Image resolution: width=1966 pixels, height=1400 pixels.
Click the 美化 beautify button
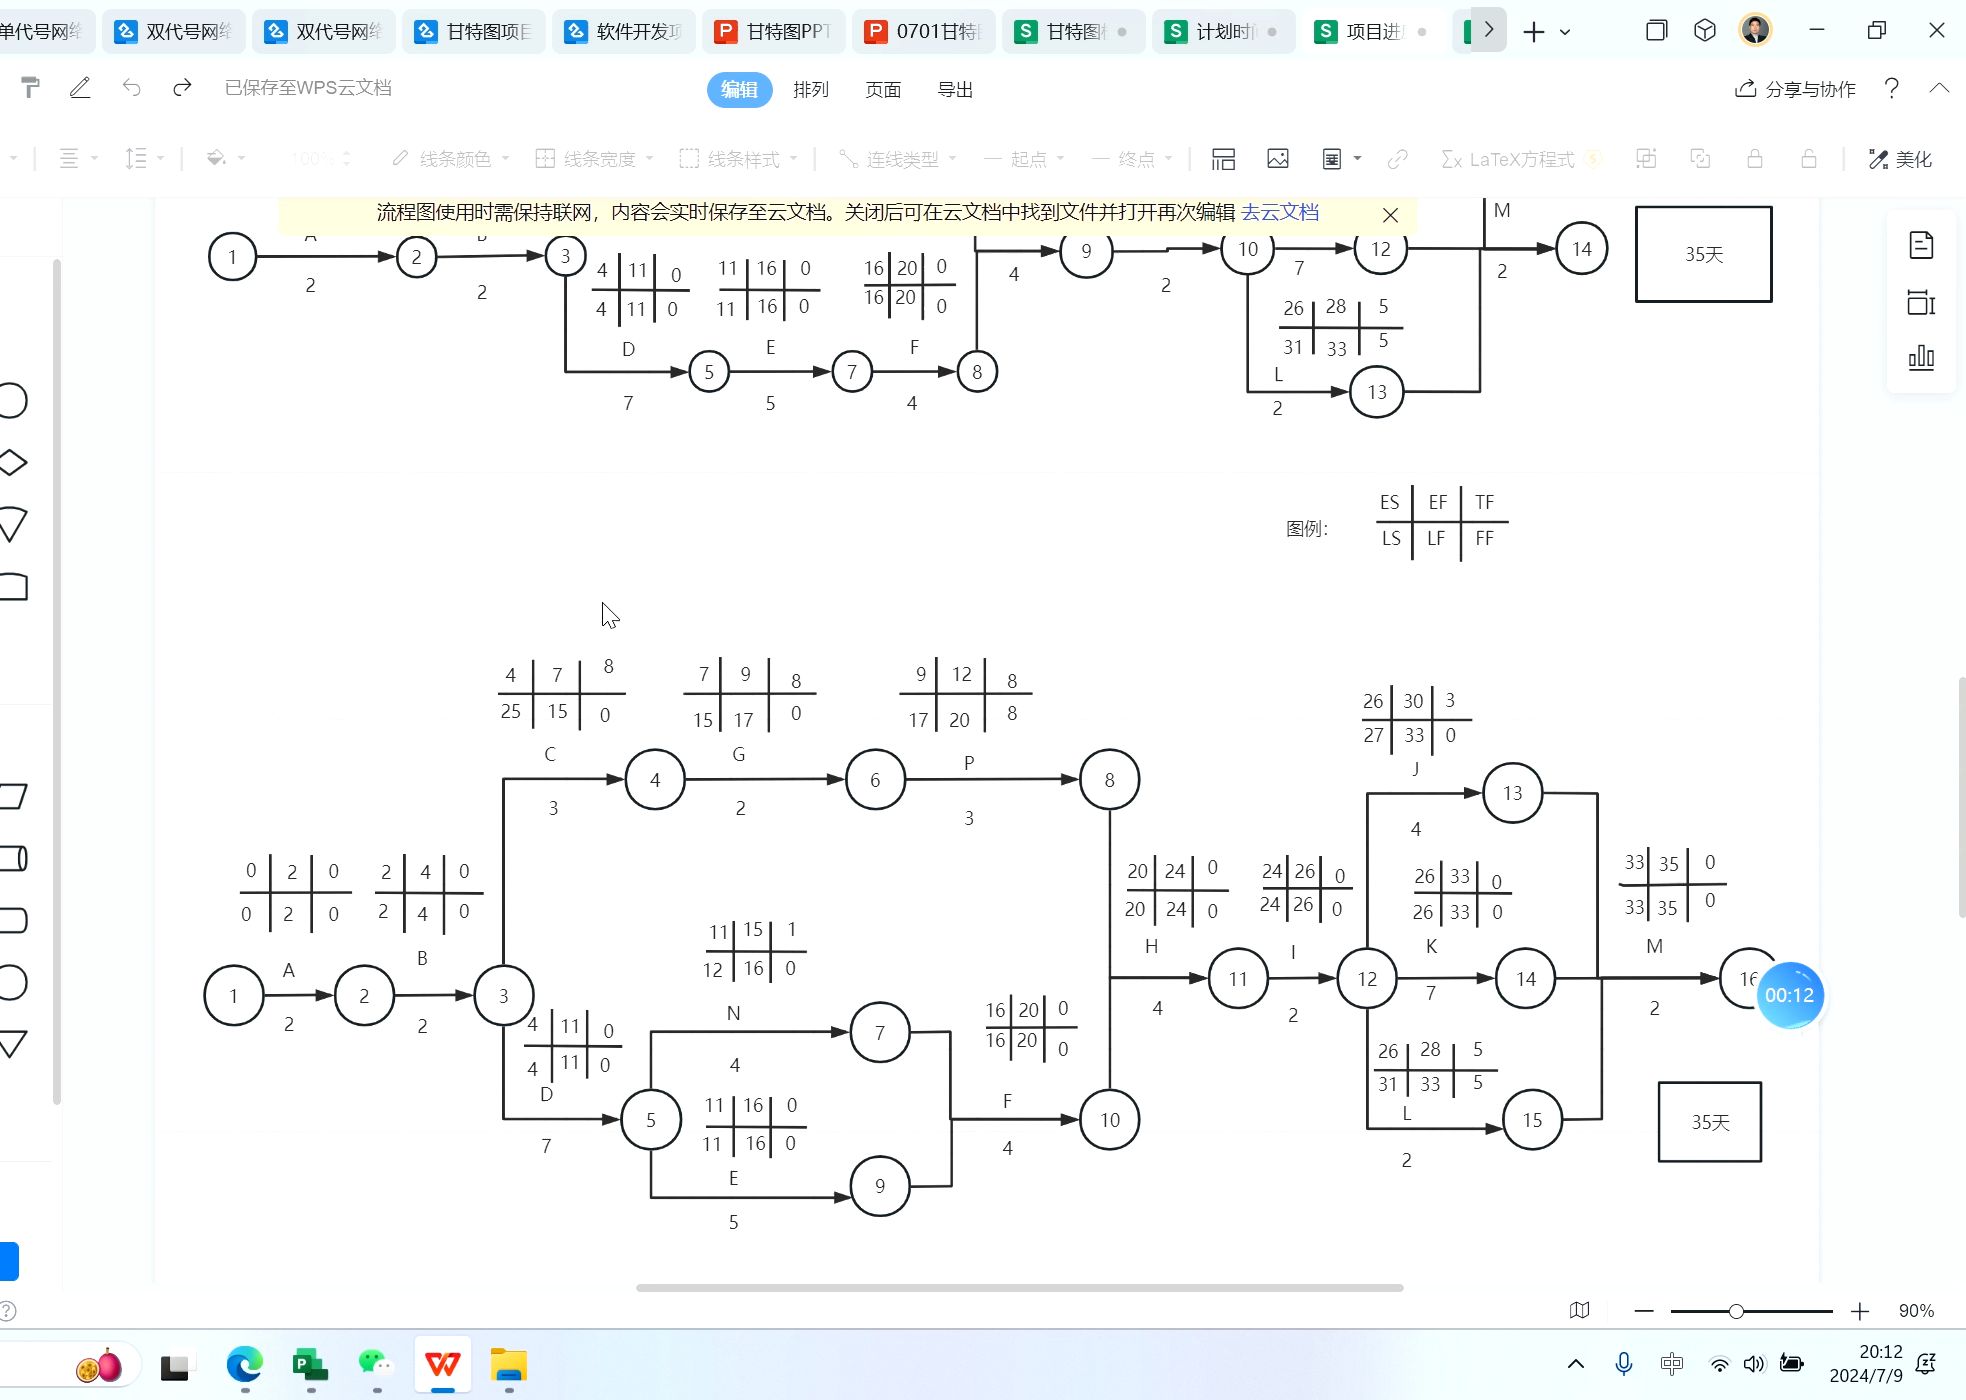coord(1900,159)
